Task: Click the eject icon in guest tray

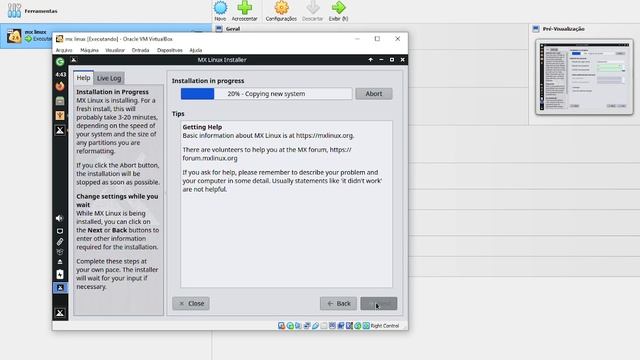Action: tap(60, 262)
